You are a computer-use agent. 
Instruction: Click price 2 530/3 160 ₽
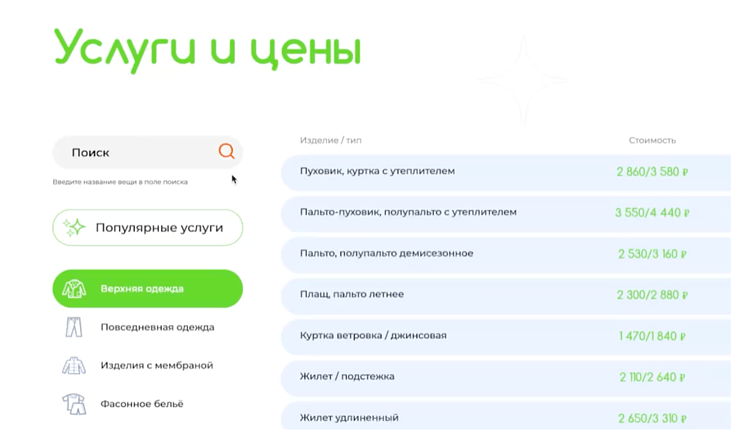pyautogui.click(x=652, y=254)
